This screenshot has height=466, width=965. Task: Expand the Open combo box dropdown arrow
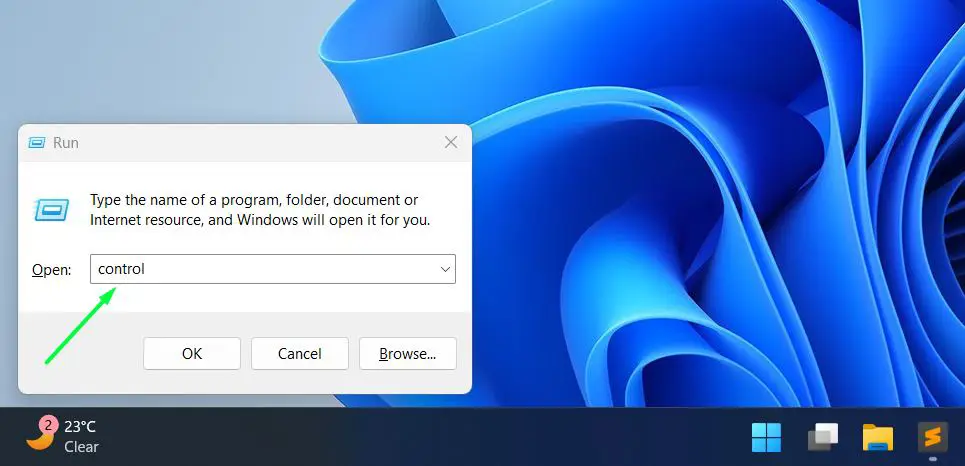446,269
